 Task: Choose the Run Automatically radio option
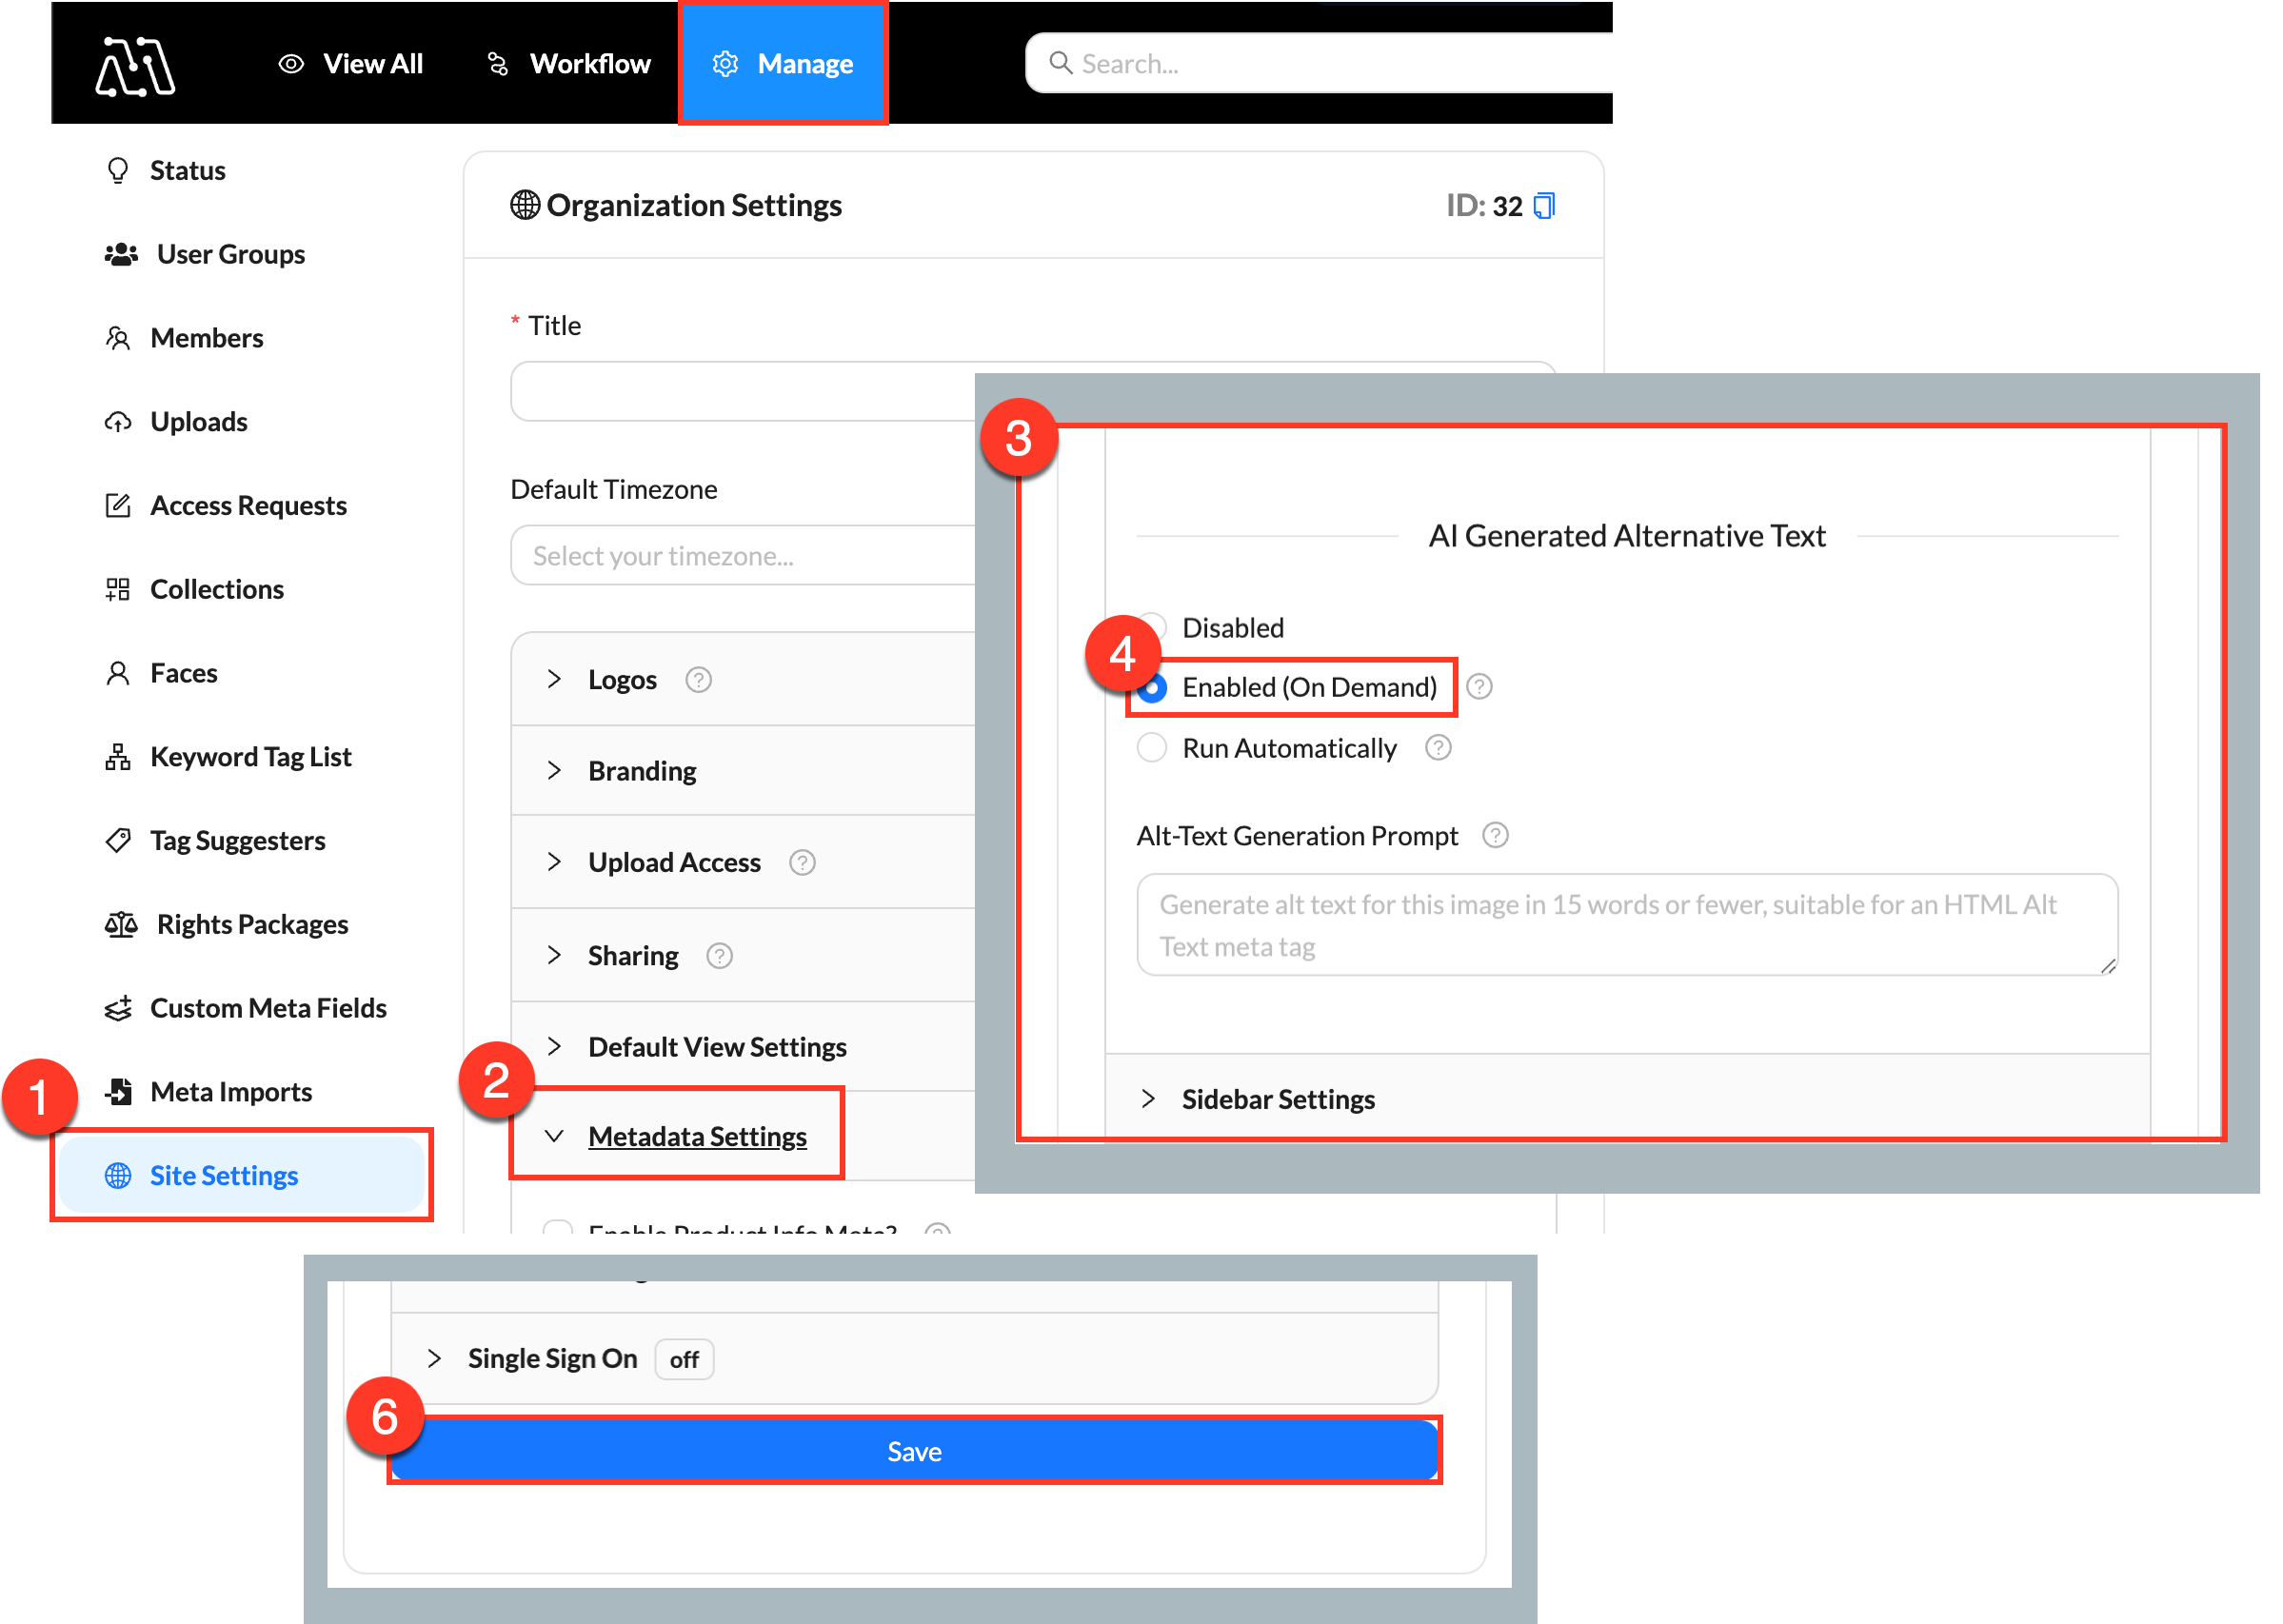1152,748
